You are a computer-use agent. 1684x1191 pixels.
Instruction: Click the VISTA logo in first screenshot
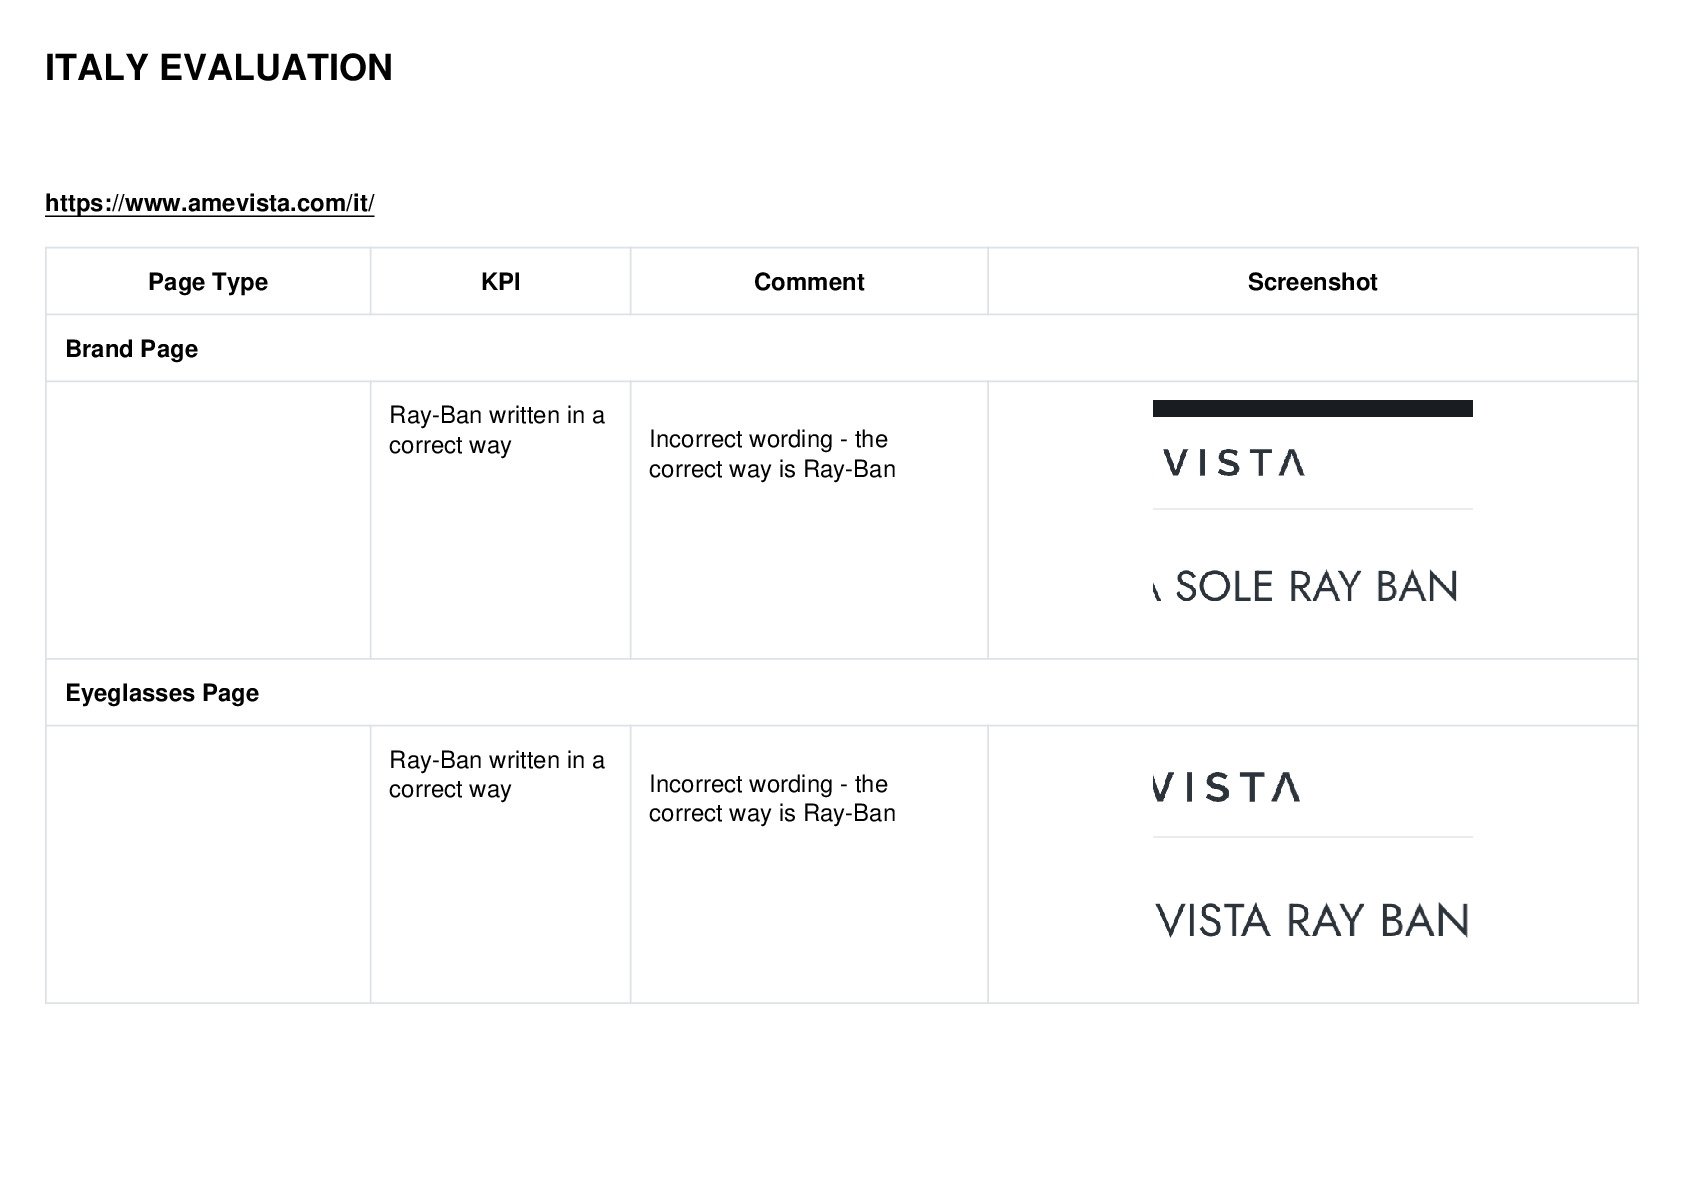(1234, 463)
